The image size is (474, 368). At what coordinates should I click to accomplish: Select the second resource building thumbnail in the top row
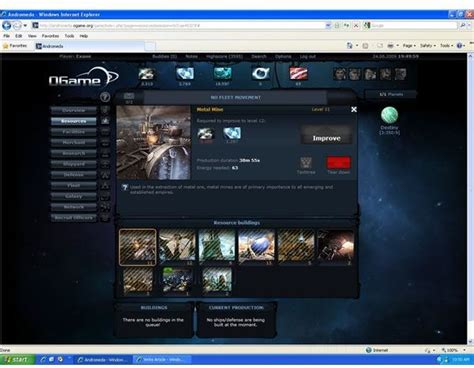pos(177,247)
